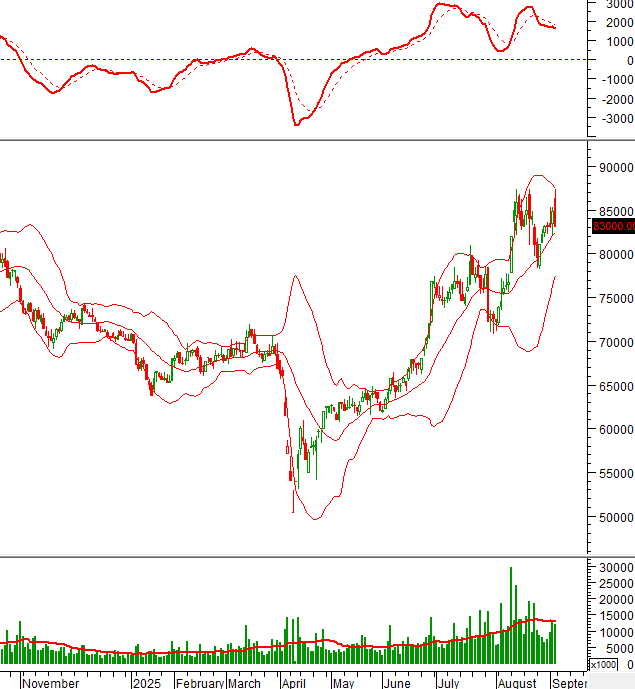Click the 3000 label on oscillator axis

pos(616,4)
